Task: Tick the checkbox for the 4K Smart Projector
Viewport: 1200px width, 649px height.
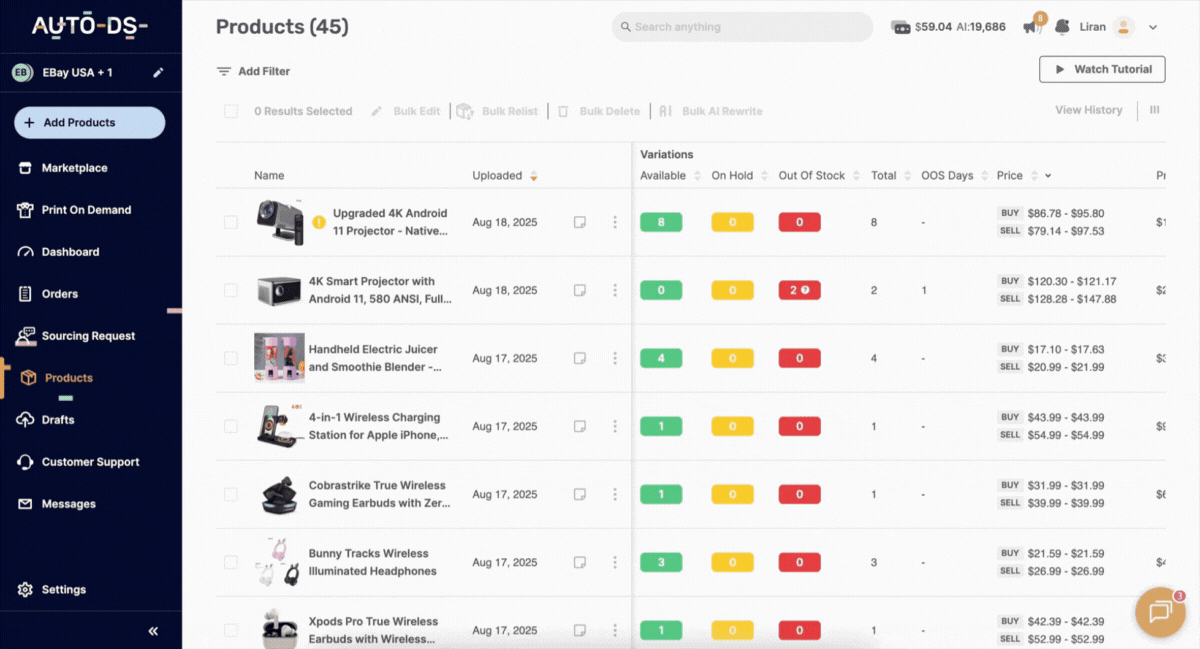Action: 231,290
